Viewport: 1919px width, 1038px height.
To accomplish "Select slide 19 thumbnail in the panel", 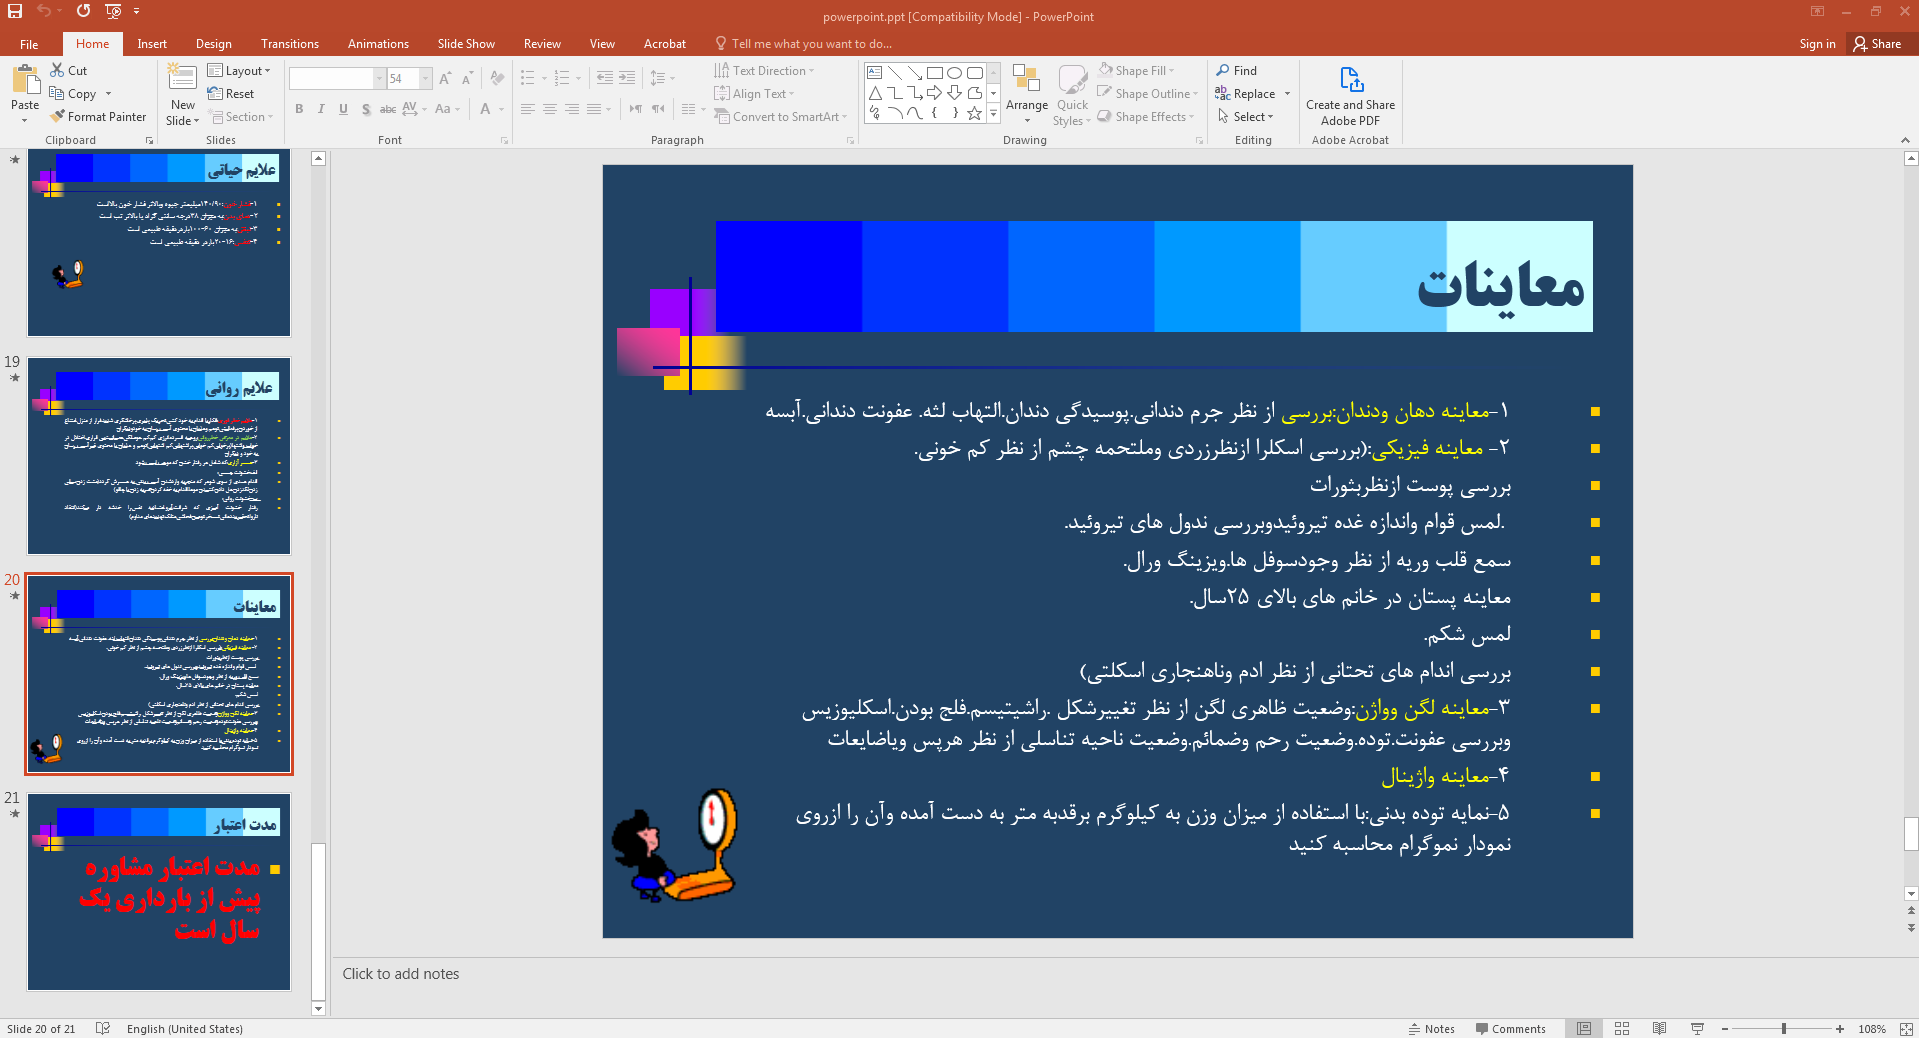I will pyautogui.click(x=159, y=455).
